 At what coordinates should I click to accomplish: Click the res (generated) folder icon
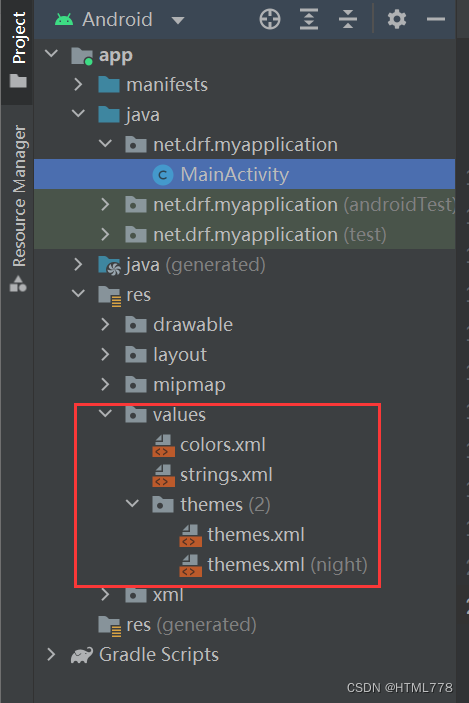[110, 626]
